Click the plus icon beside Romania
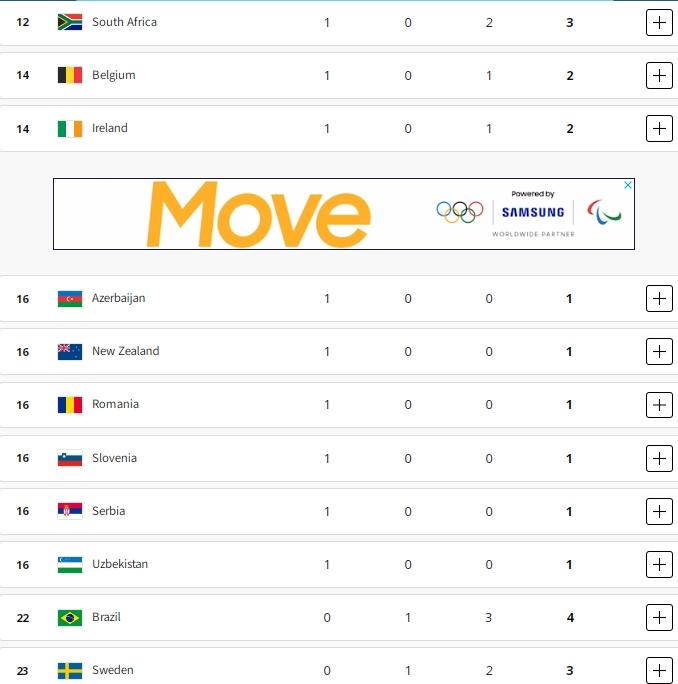This screenshot has width=678, height=684. (x=659, y=405)
